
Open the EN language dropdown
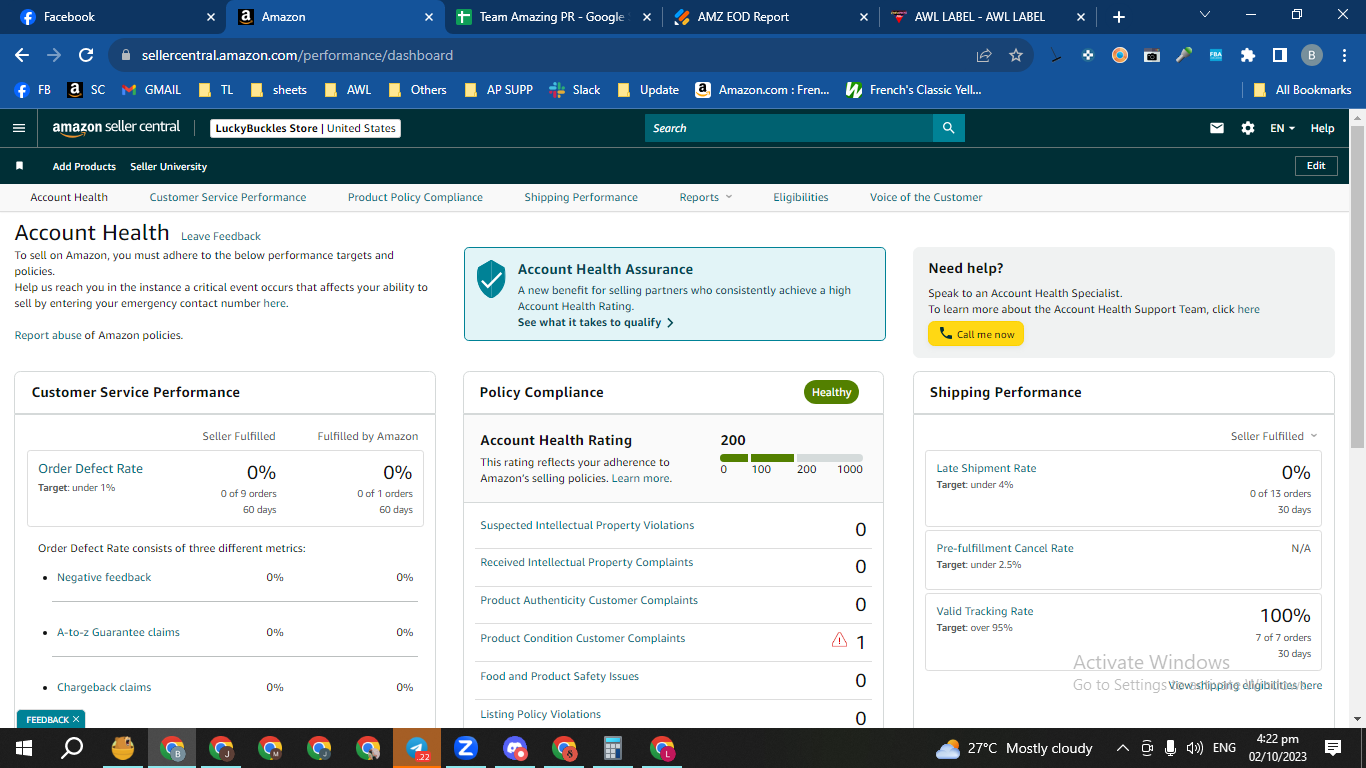1282,128
